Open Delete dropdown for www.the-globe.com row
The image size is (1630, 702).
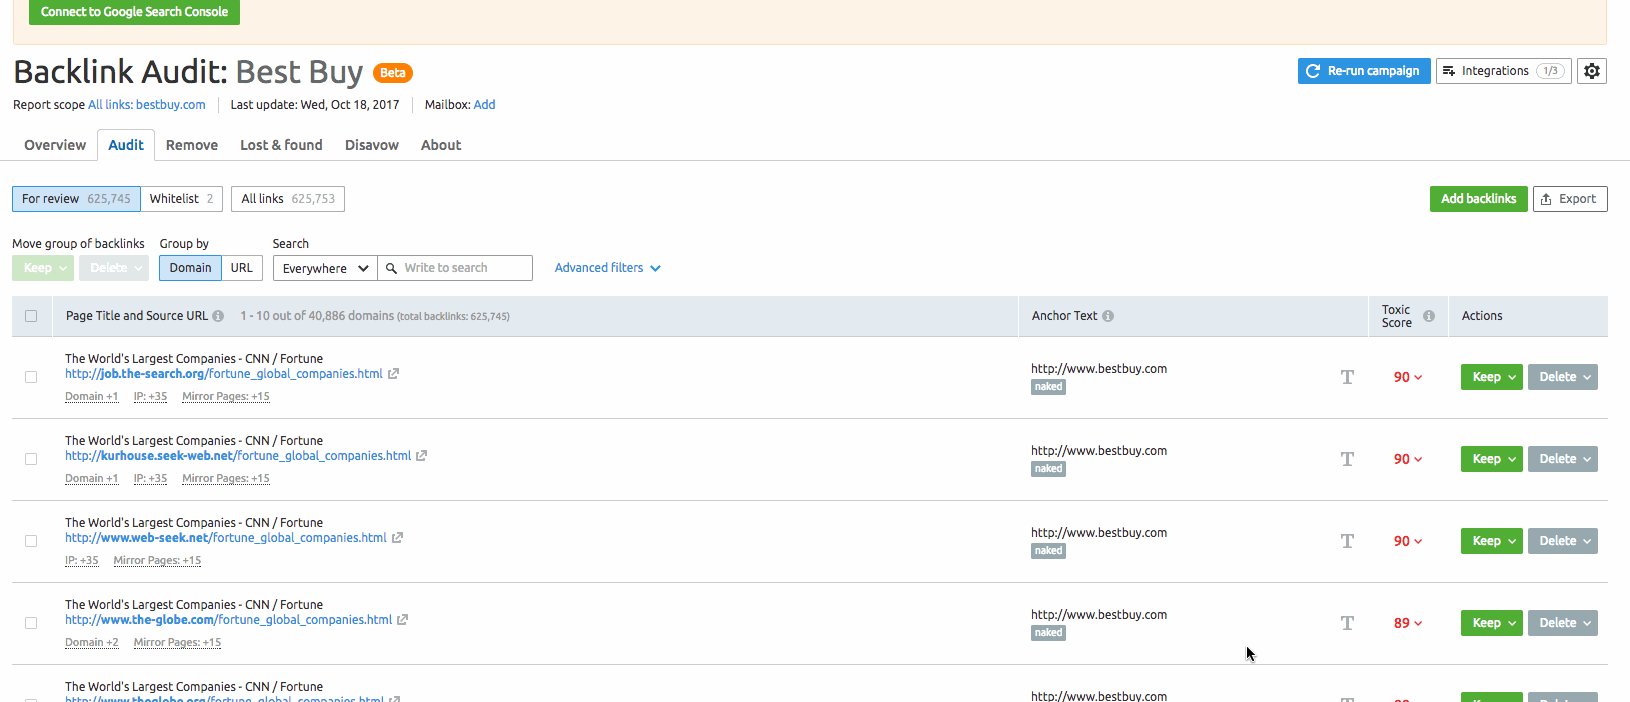click(1563, 623)
